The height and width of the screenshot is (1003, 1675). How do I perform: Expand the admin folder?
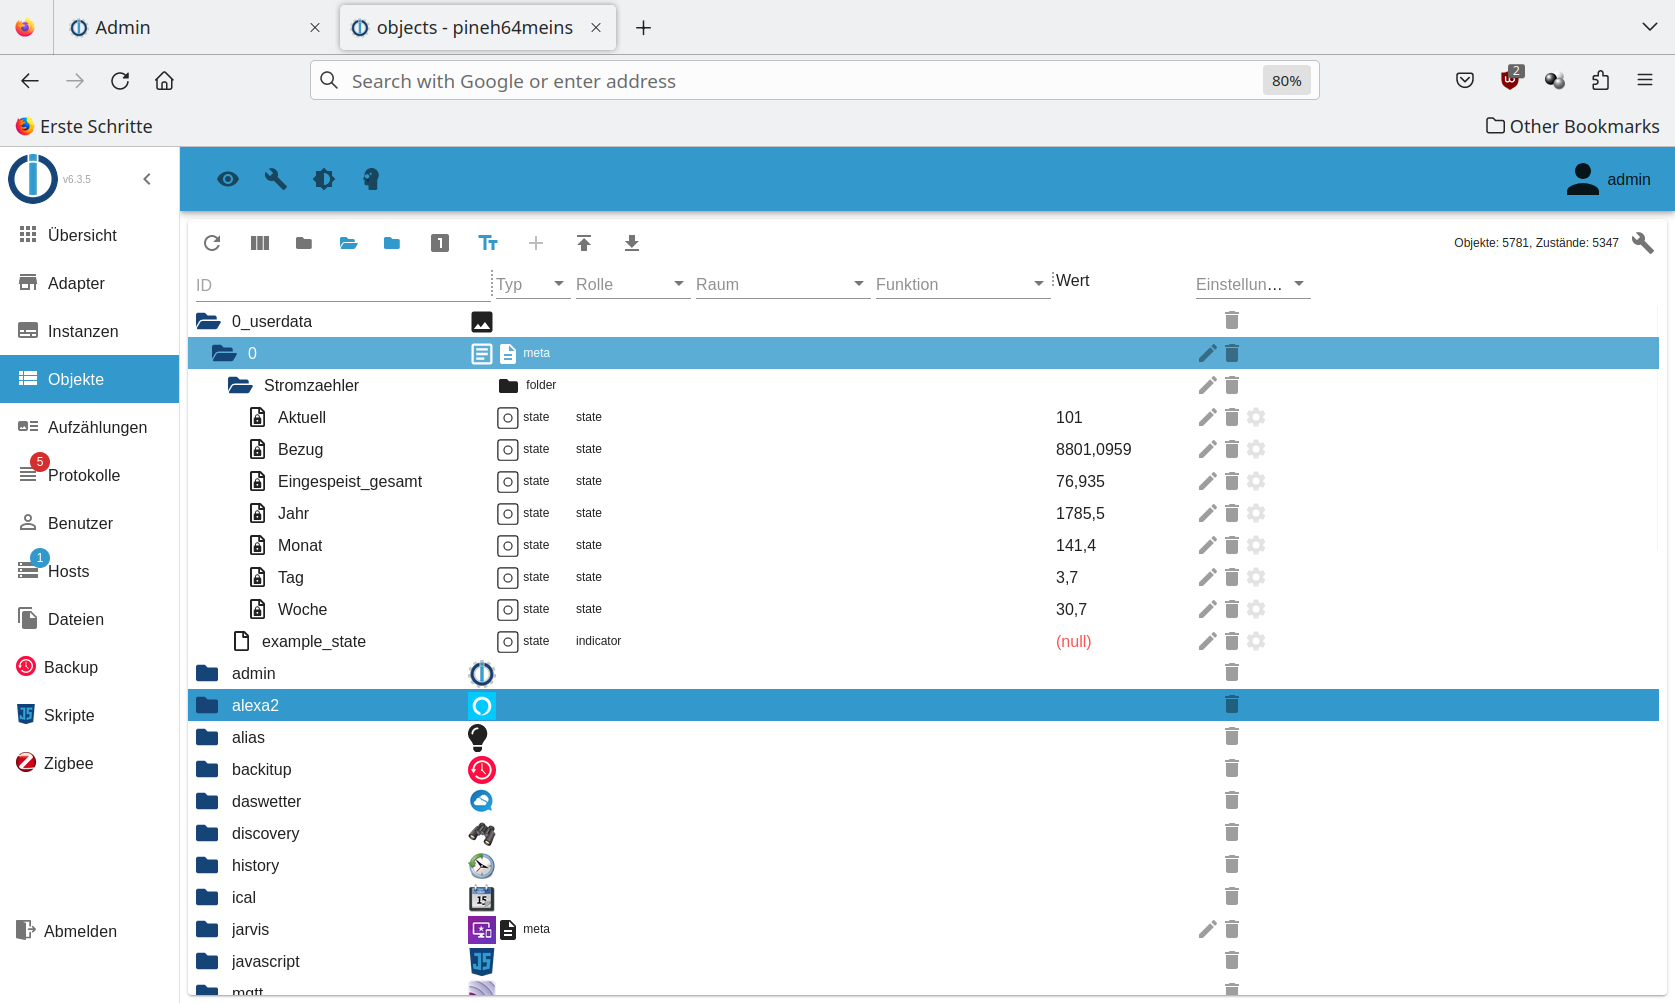pos(208,673)
